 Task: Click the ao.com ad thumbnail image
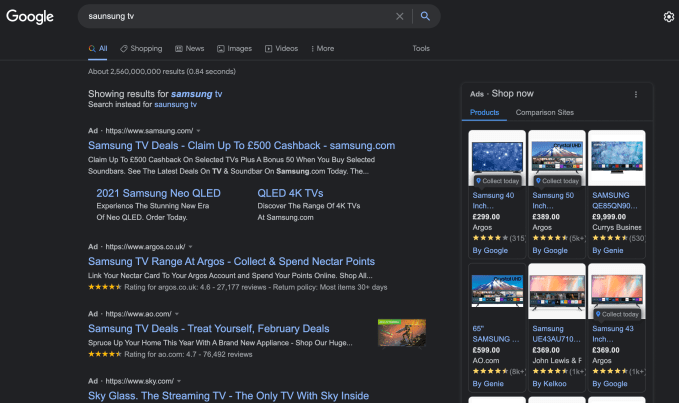(402, 333)
